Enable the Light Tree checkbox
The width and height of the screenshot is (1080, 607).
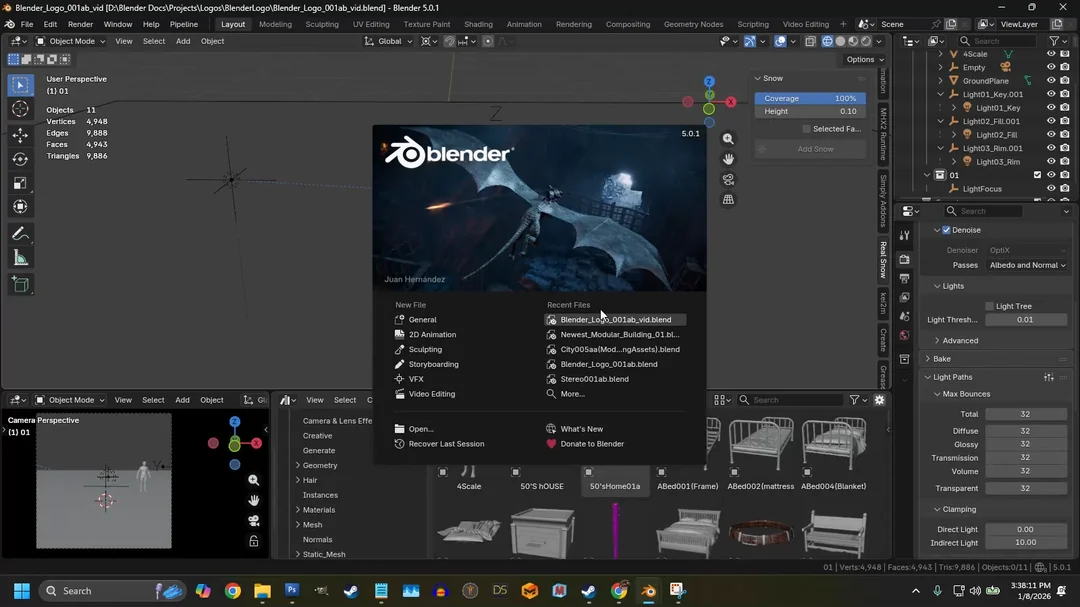point(989,306)
